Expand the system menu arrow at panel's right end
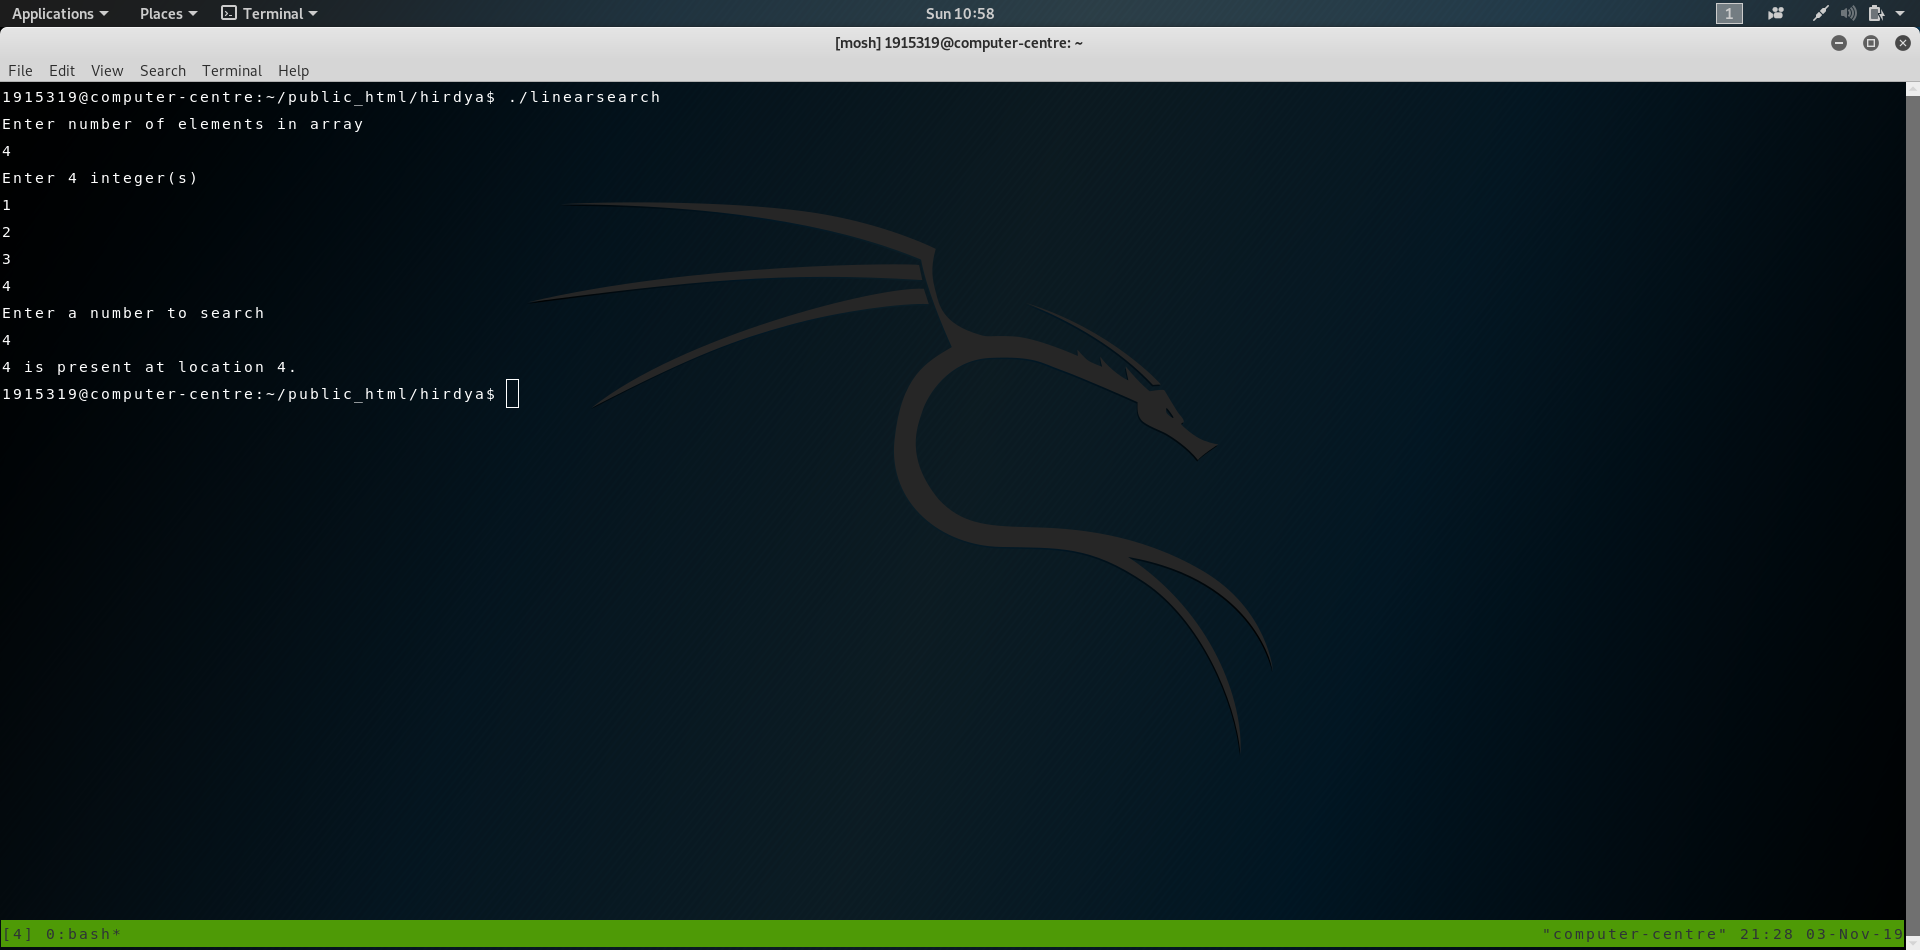Viewport: 1920px width, 950px height. pos(1900,14)
